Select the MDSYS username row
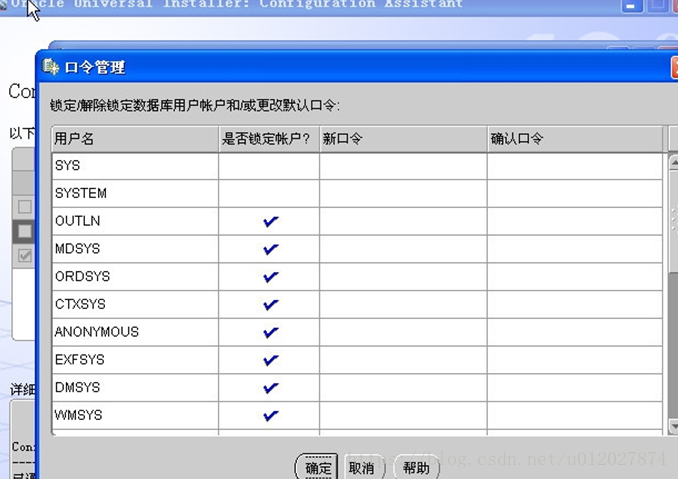This screenshot has height=479, width=678. (x=135, y=249)
